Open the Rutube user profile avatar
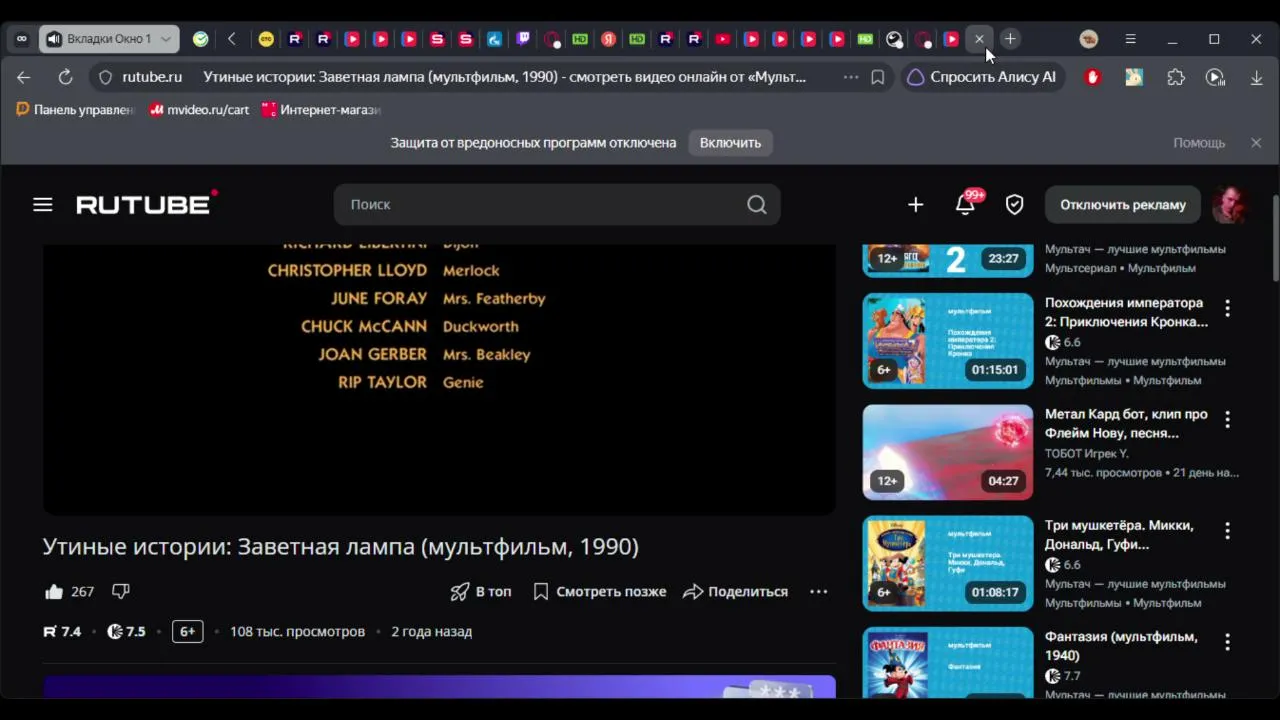 [1229, 205]
